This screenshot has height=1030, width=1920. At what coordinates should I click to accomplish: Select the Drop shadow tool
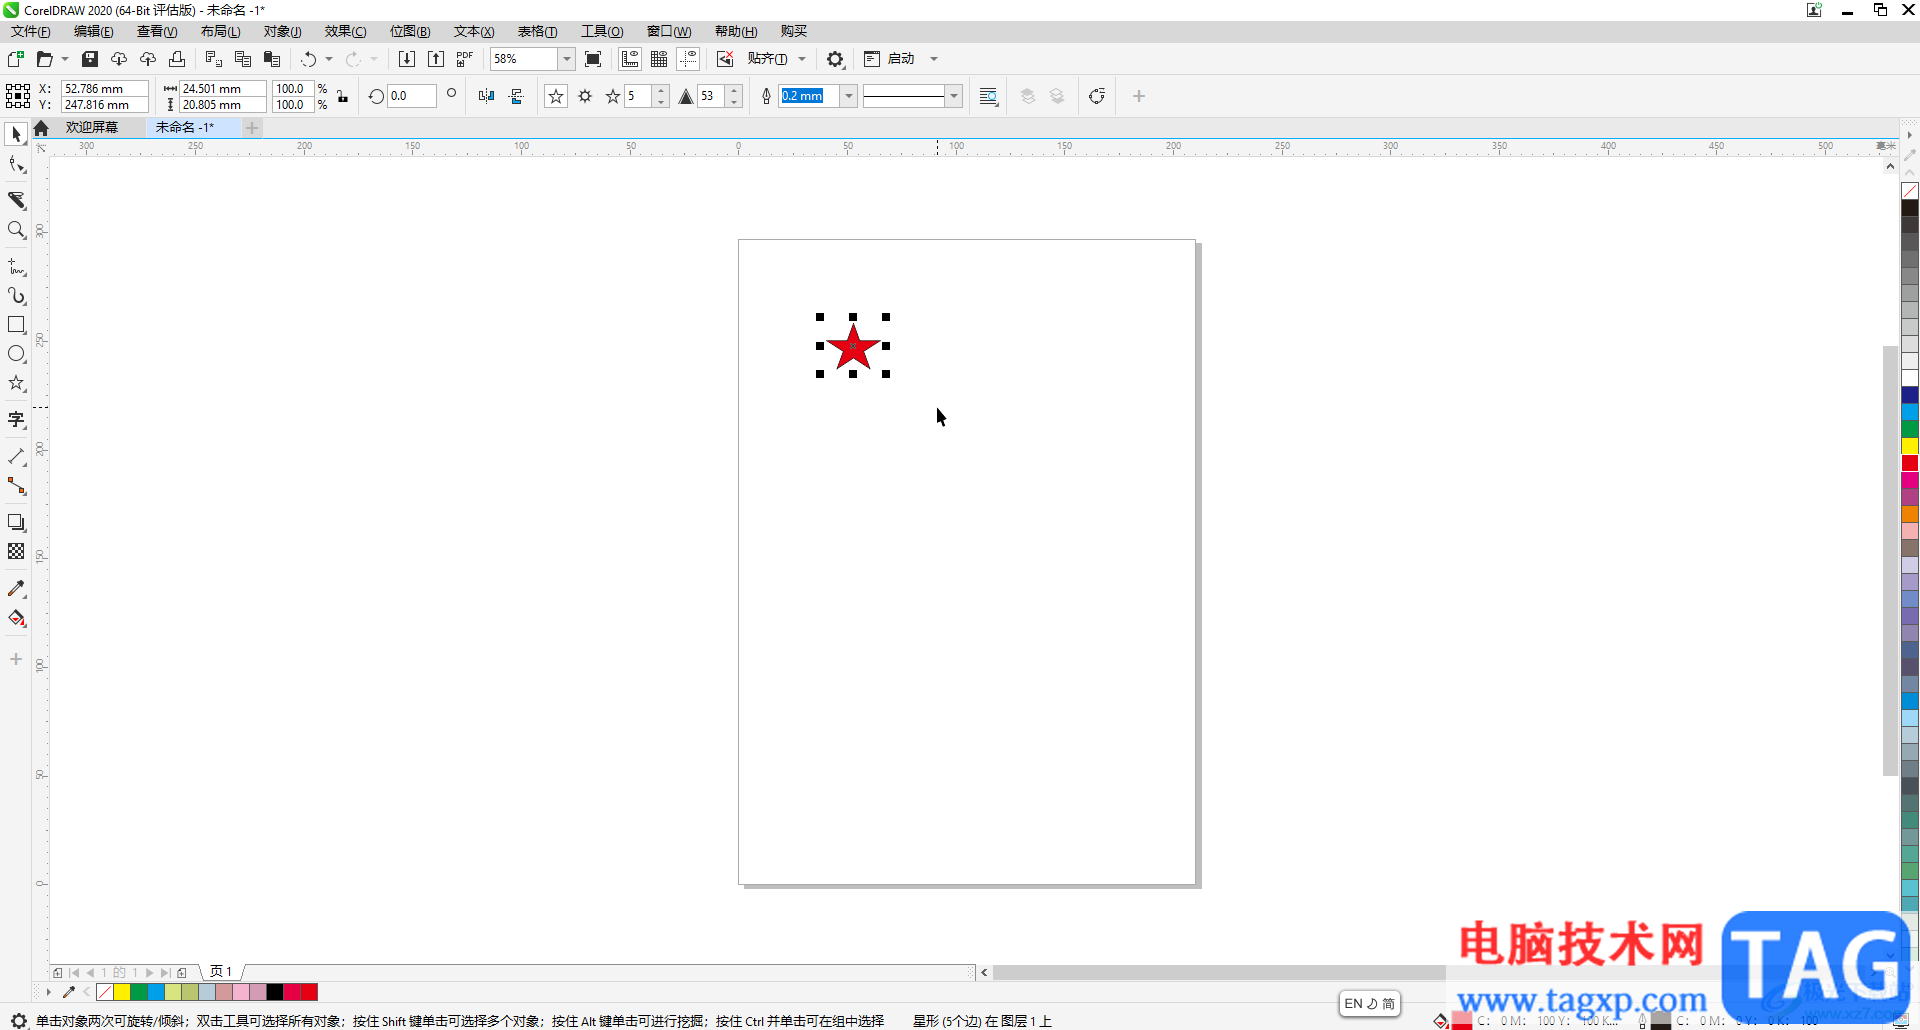point(16,523)
